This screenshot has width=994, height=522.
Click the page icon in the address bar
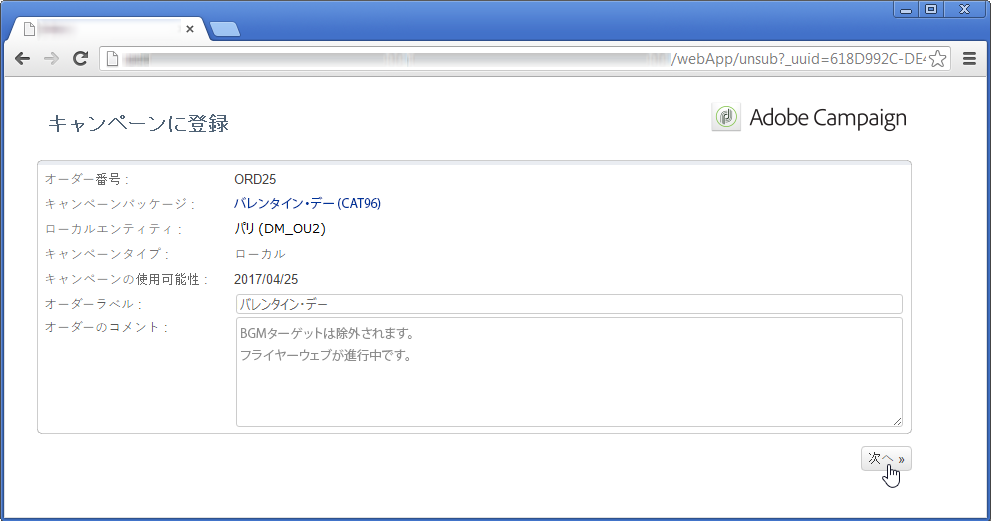click(112, 59)
